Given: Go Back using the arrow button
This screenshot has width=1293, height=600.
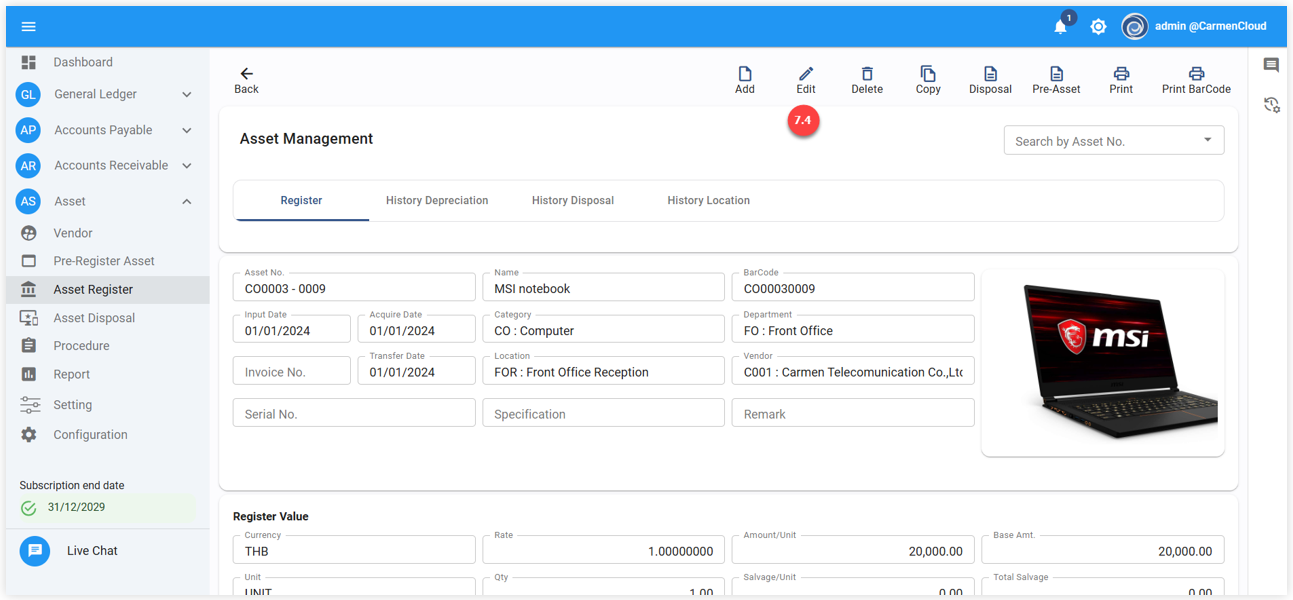Looking at the screenshot, I should 246,80.
